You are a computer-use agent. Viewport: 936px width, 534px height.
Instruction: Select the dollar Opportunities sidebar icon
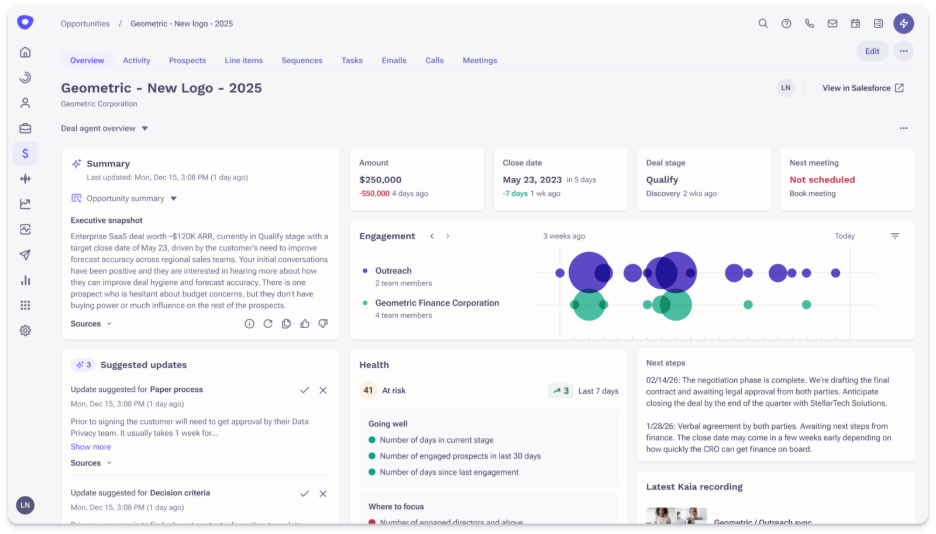click(25, 153)
